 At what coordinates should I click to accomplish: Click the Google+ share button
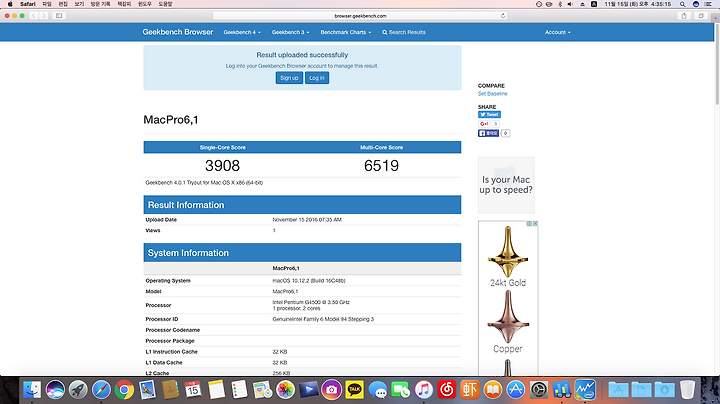[484, 124]
